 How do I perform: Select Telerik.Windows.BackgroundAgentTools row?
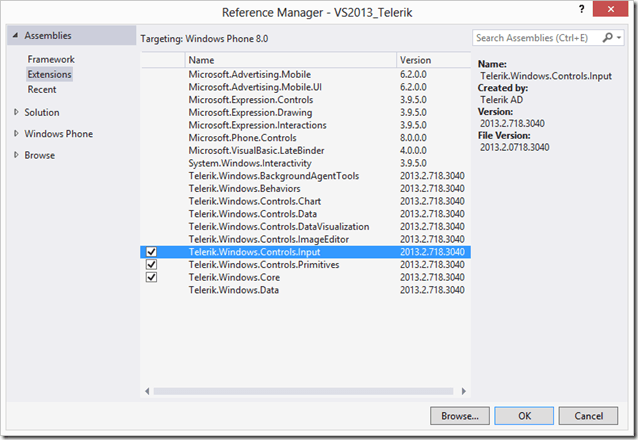pyautogui.click(x=306, y=176)
